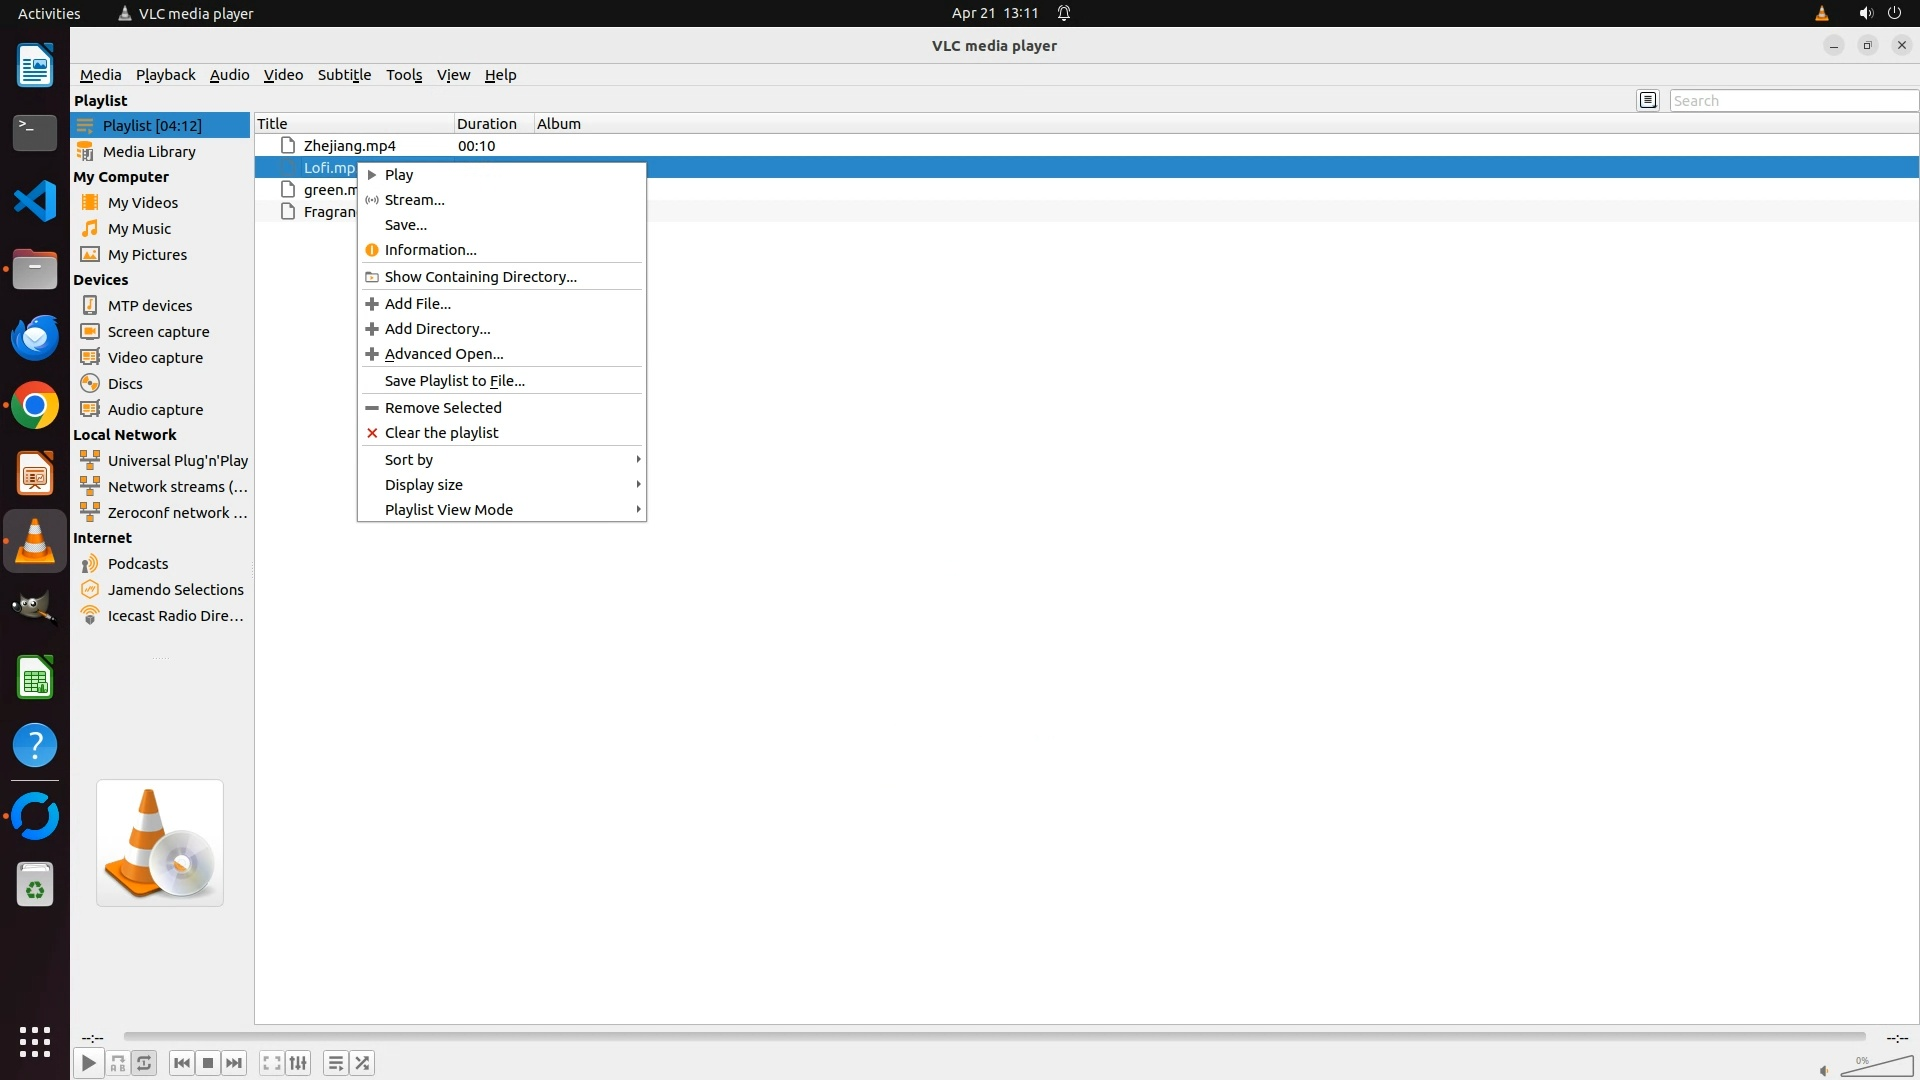The height and width of the screenshot is (1080, 1920).
Task: Open Media Library in sidebar
Action: tap(149, 152)
